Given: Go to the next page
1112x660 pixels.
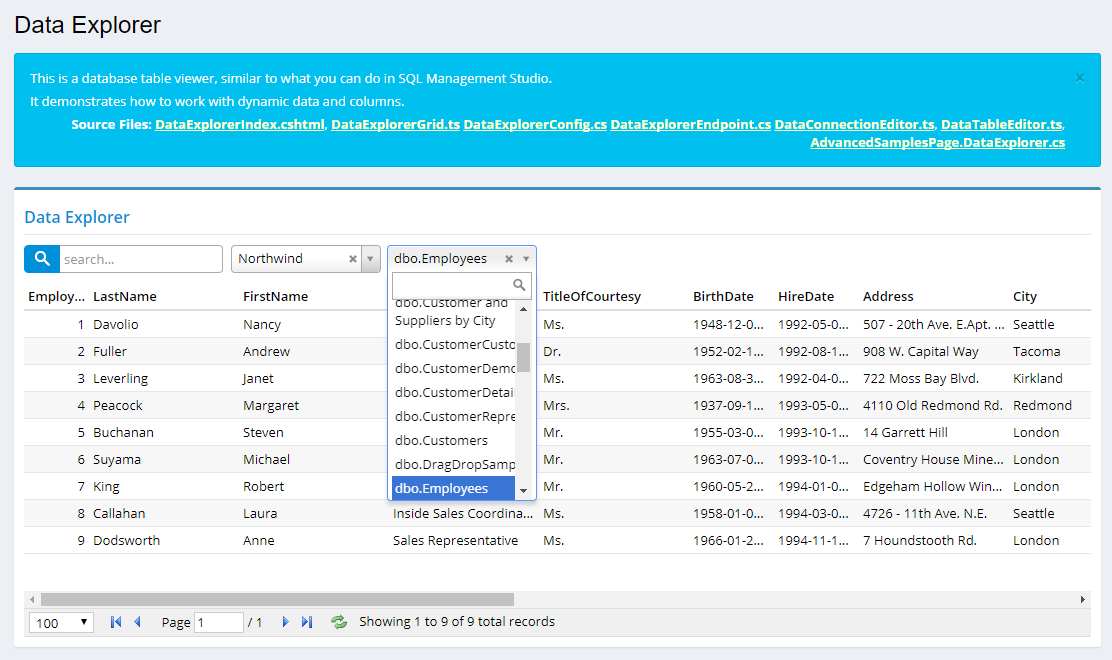Looking at the screenshot, I should click(x=285, y=622).
